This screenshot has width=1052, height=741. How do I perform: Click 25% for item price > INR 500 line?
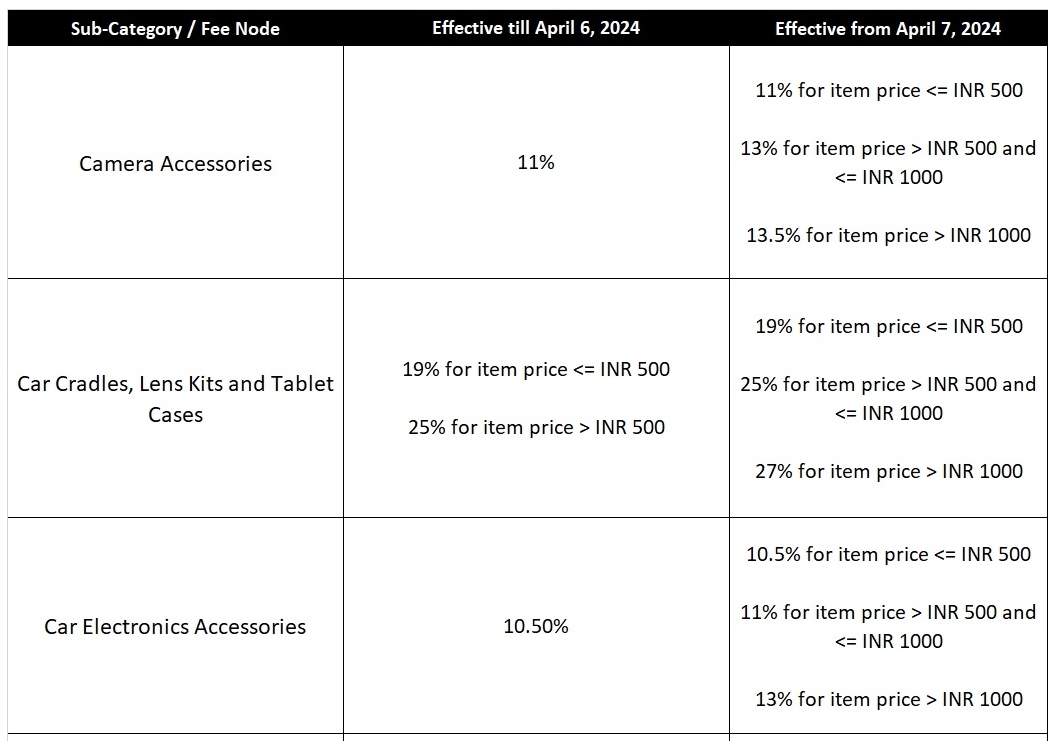(x=536, y=428)
